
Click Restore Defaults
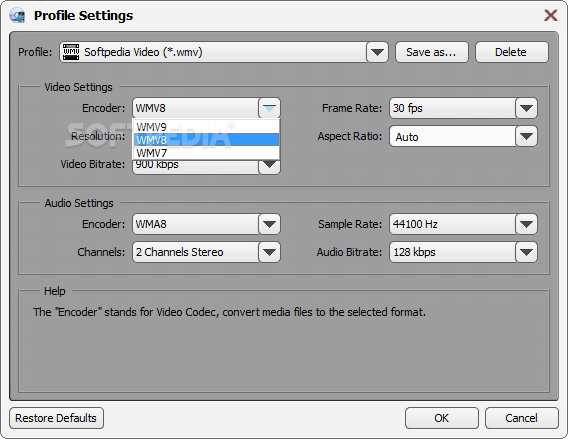tap(56, 418)
